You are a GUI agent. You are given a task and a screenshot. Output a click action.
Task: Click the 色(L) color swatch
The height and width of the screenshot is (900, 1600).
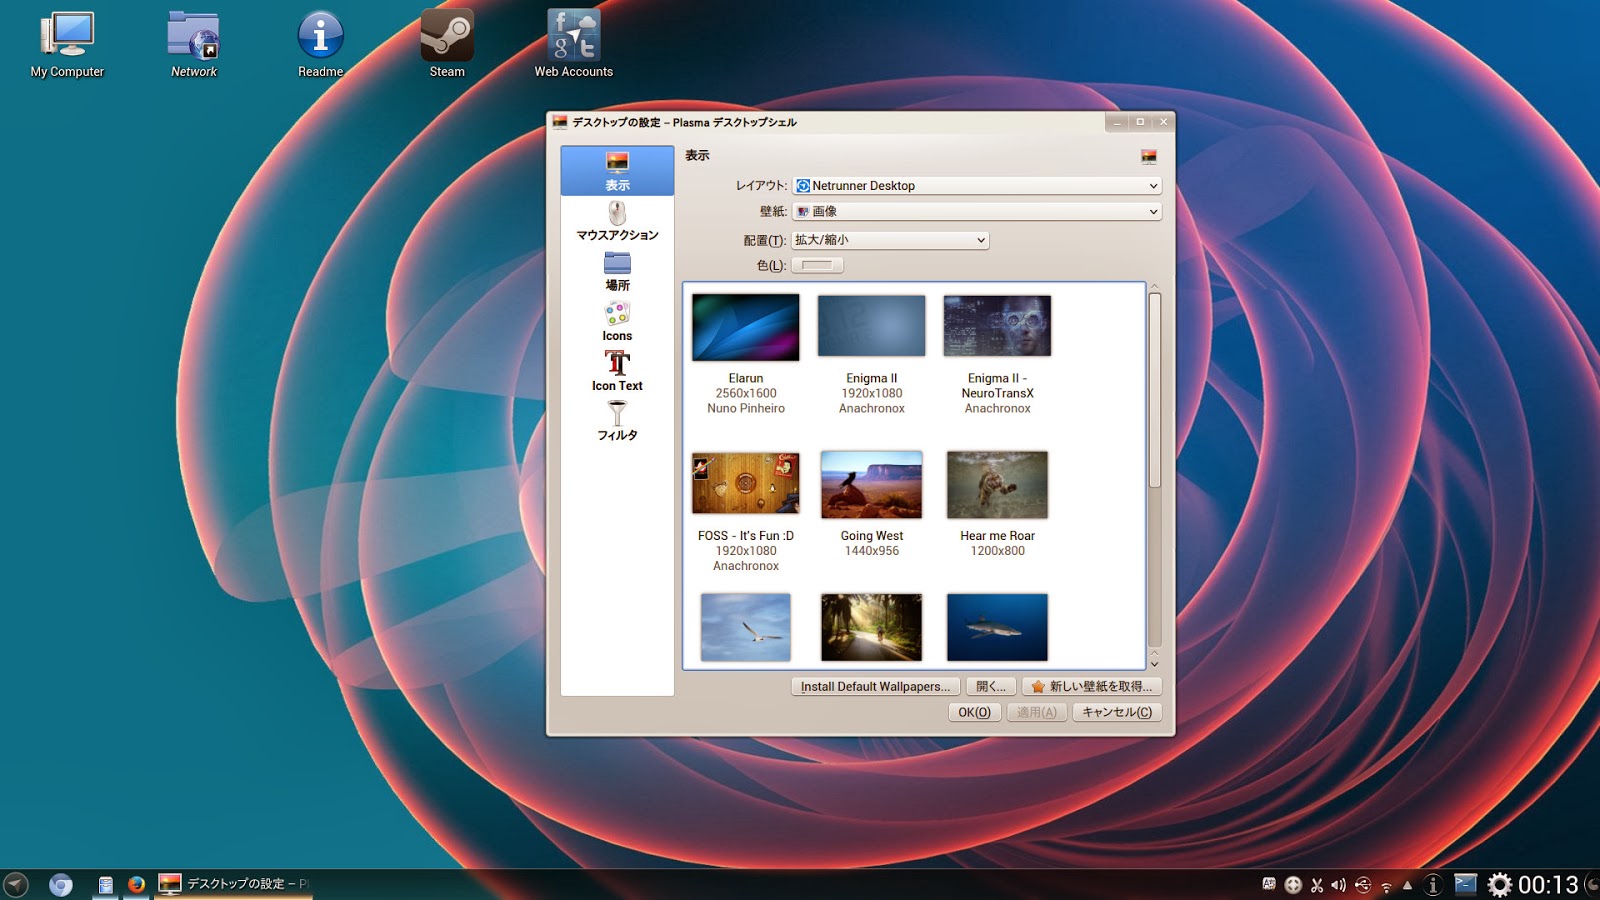pyautogui.click(x=818, y=264)
